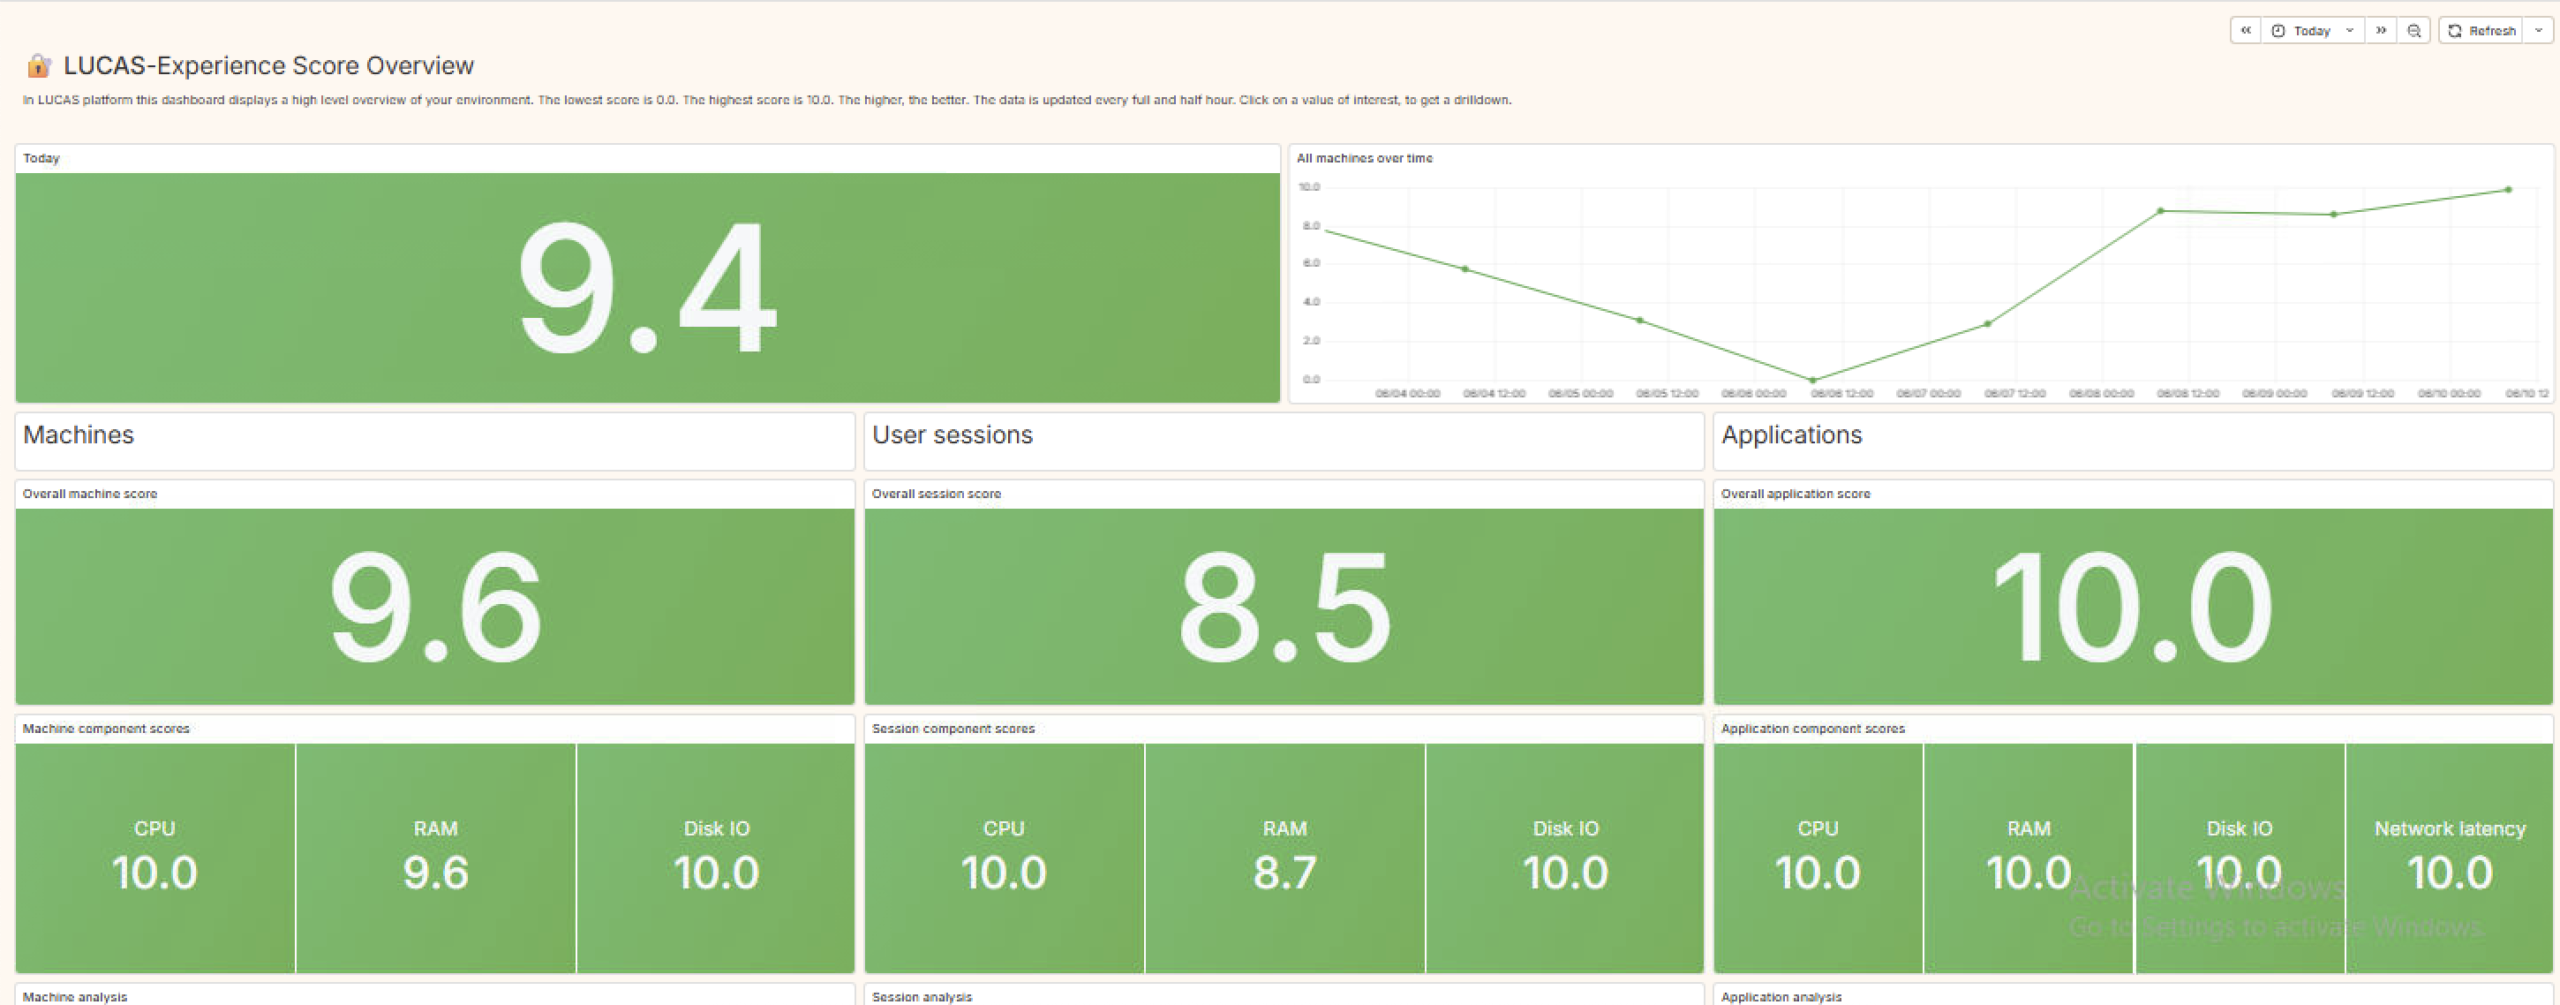Drill down on the 8.5 overall session score
This screenshot has height=1005, width=2560.
pyautogui.click(x=1284, y=607)
